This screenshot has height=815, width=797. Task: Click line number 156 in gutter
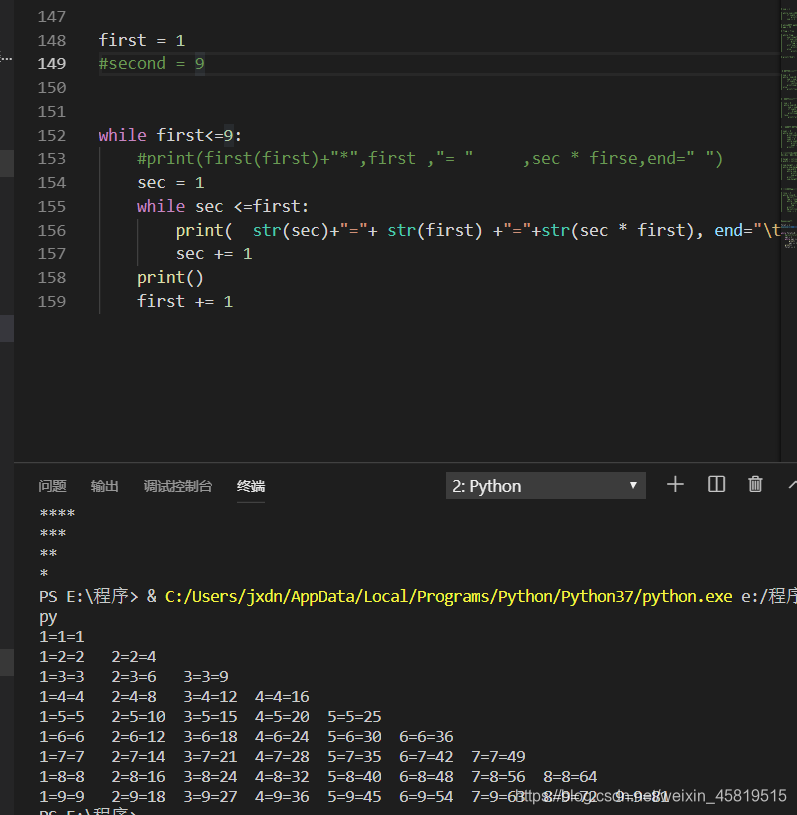(51, 231)
